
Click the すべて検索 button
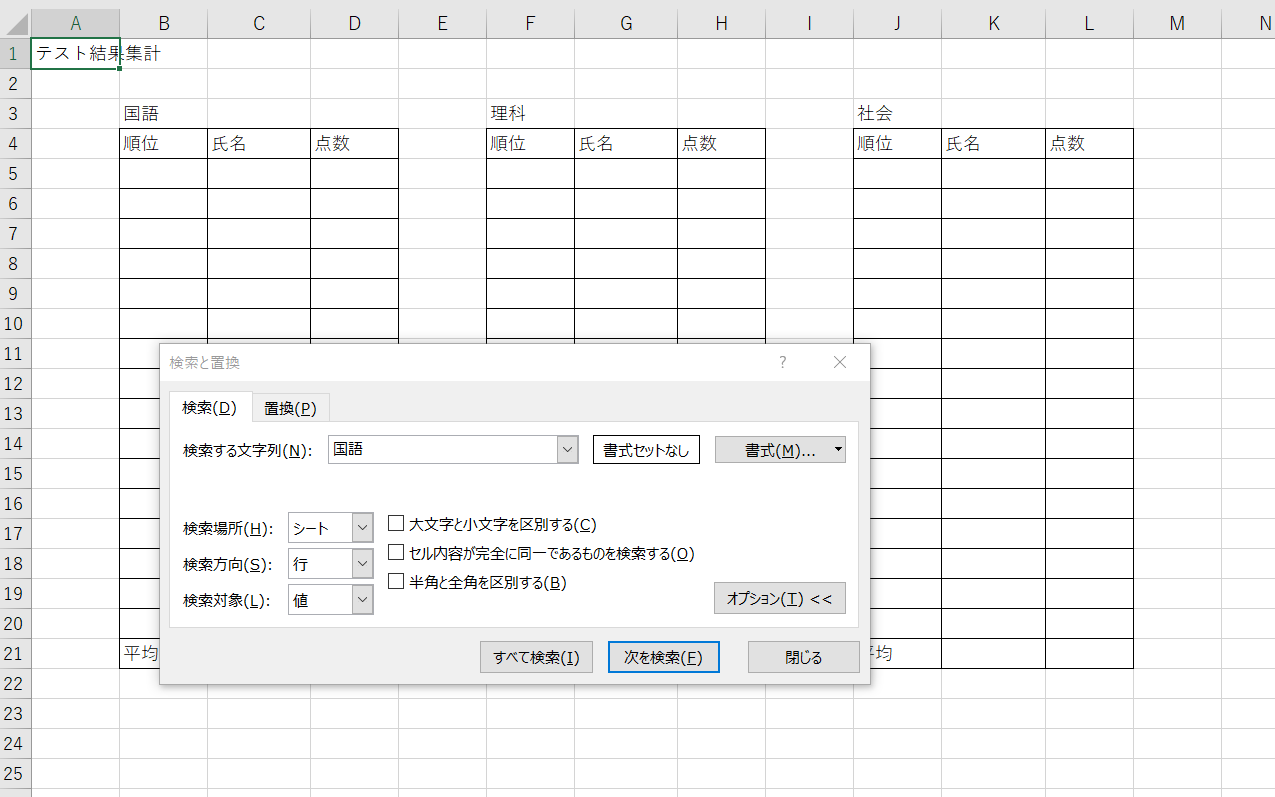[x=536, y=657]
